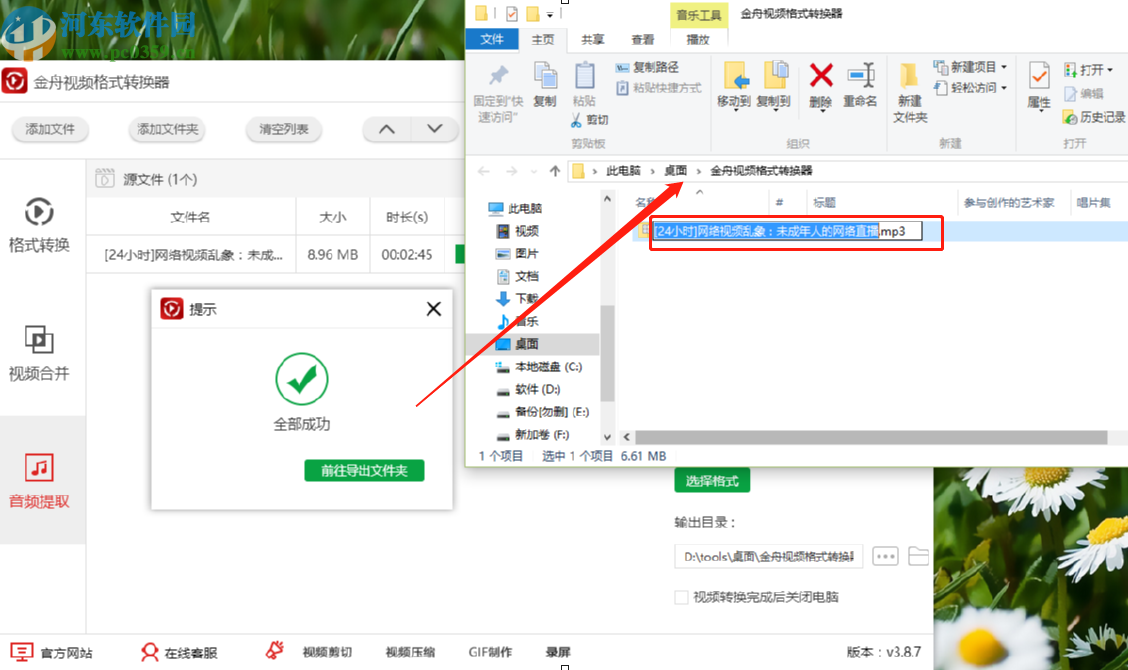Select the source file row in list
The image size is (1128, 670).
pos(276,254)
